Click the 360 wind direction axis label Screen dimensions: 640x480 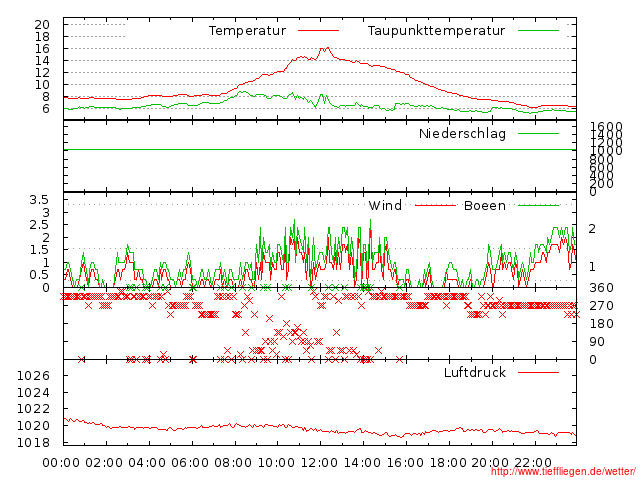(x=601, y=288)
